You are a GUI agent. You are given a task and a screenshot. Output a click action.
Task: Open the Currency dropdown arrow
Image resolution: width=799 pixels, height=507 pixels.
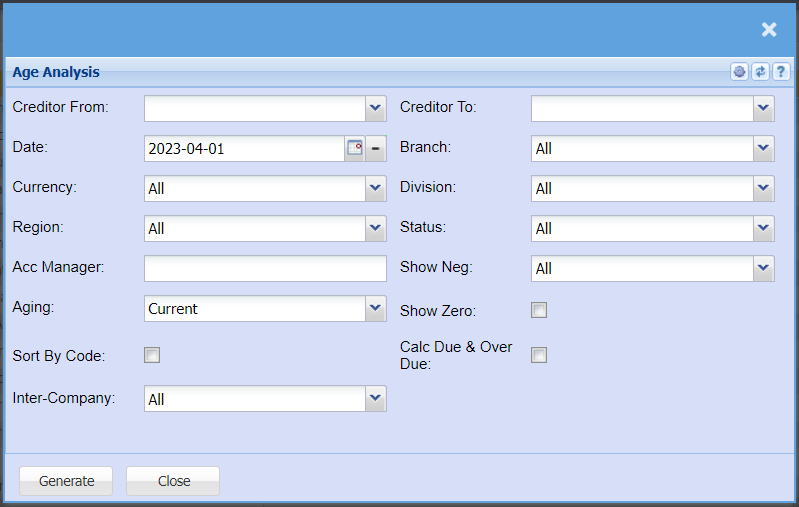coord(375,188)
